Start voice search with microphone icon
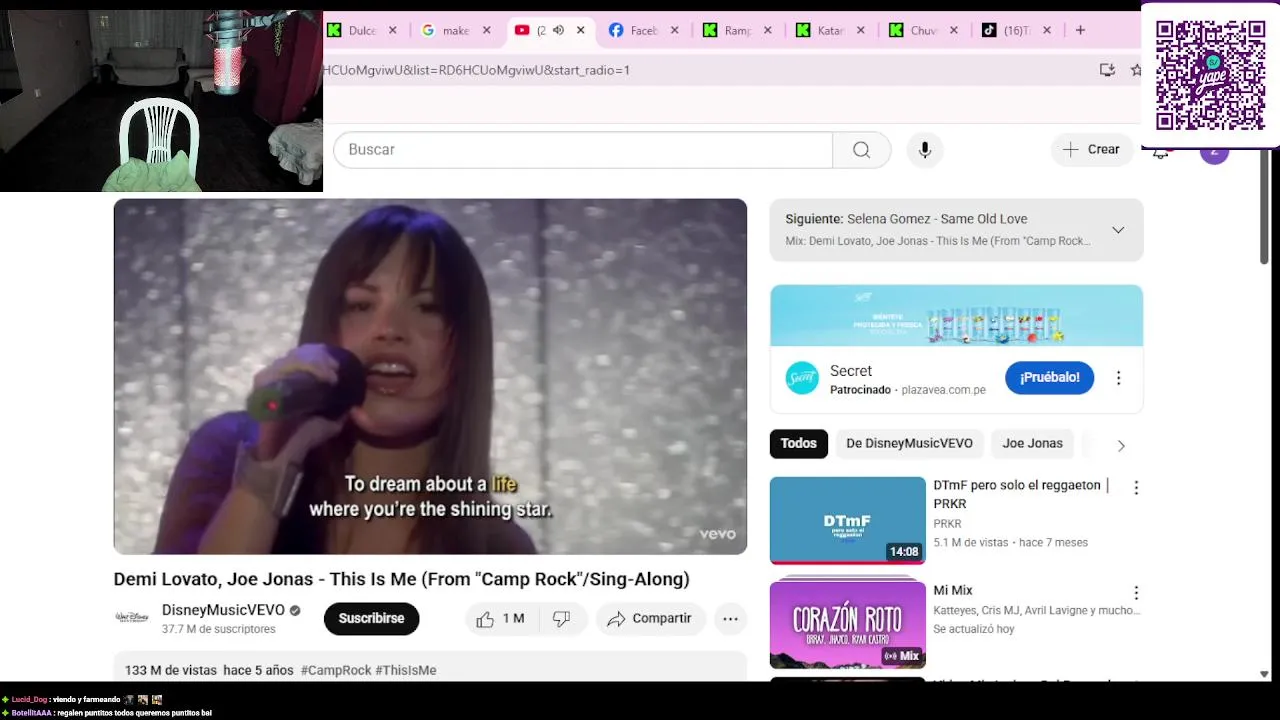The image size is (1280, 720). 925,150
